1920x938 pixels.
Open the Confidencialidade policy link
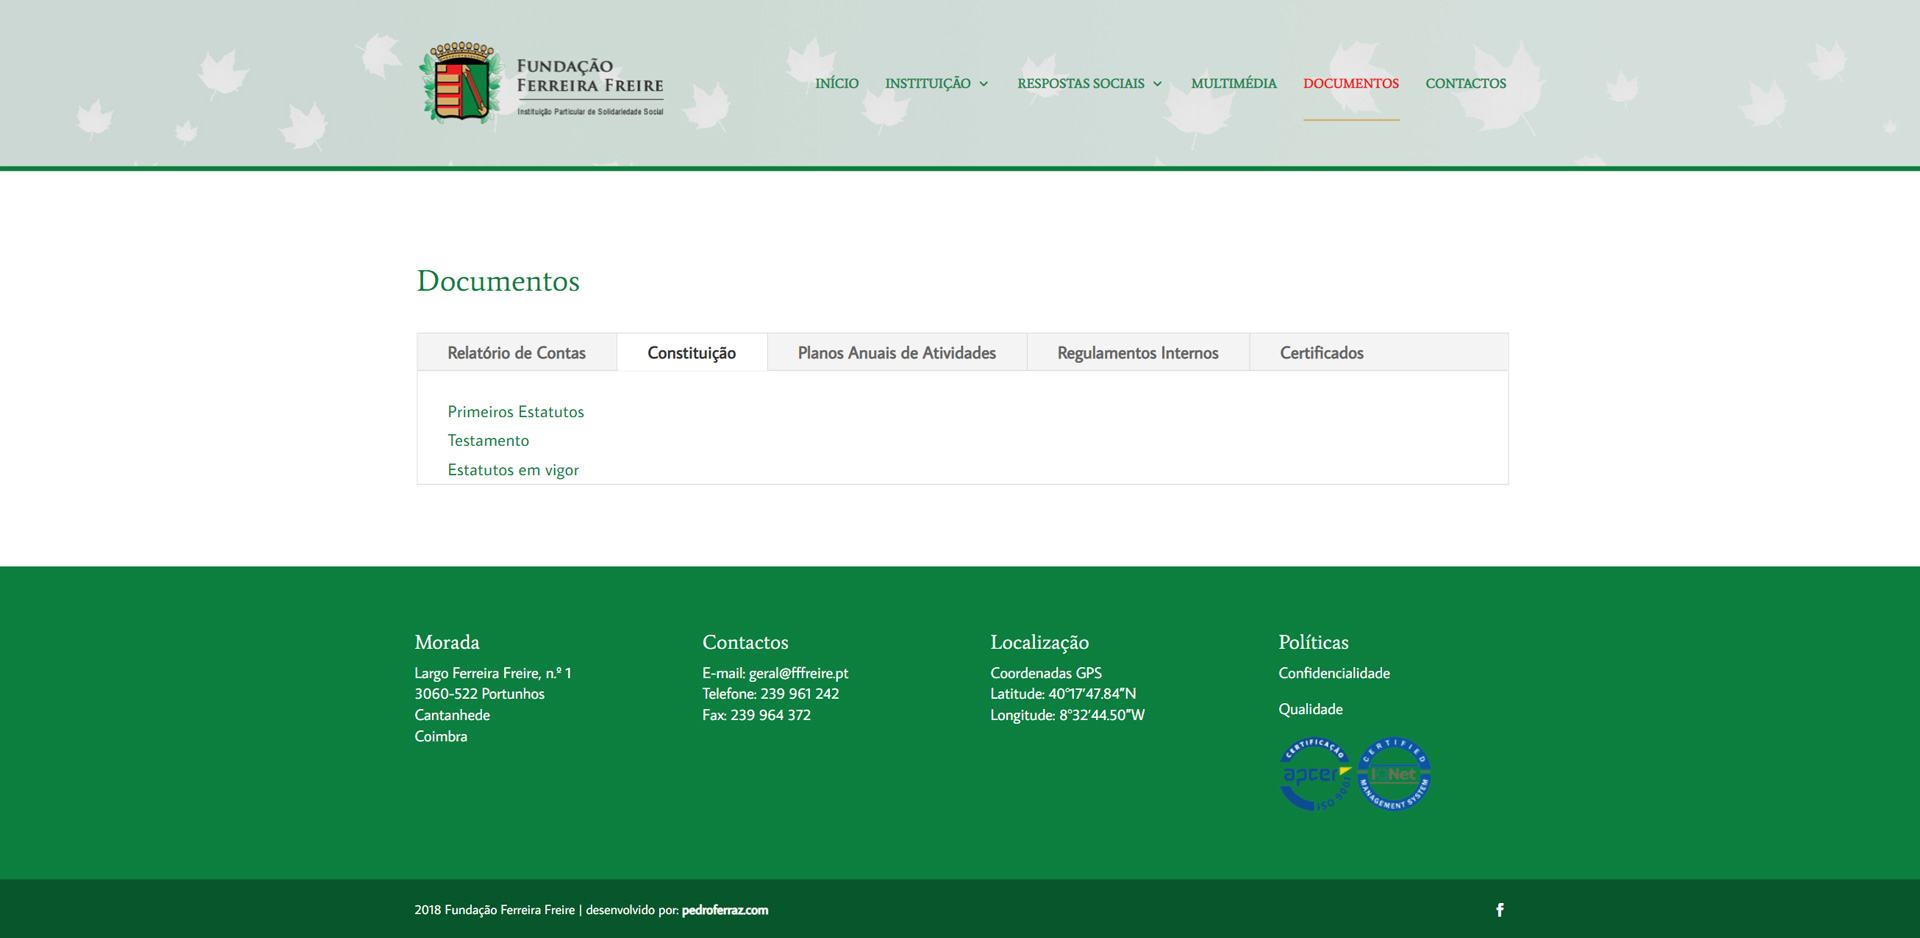coord(1333,673)
